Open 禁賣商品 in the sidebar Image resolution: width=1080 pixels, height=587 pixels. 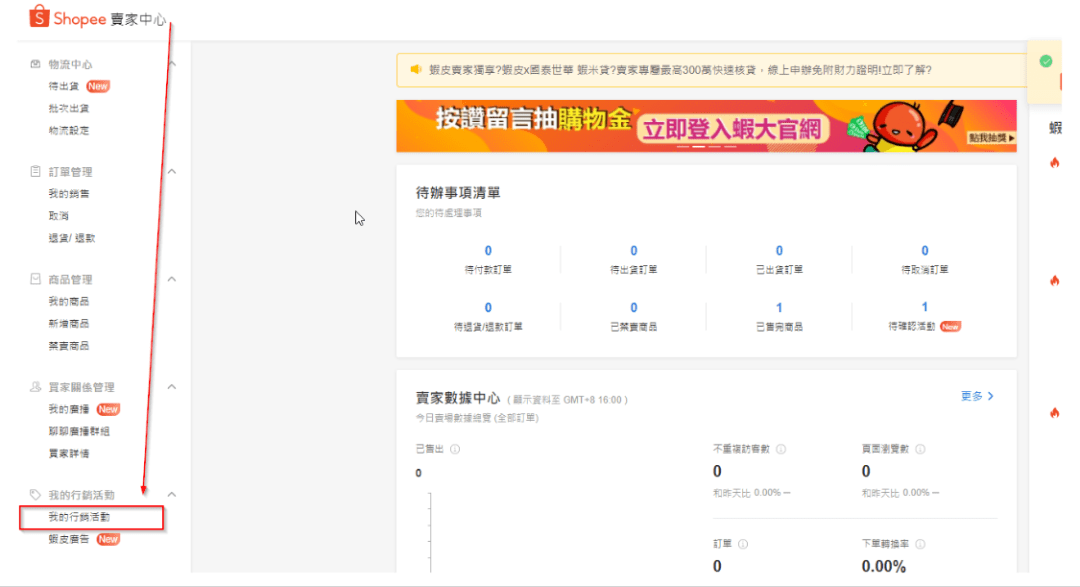point(69,345)
